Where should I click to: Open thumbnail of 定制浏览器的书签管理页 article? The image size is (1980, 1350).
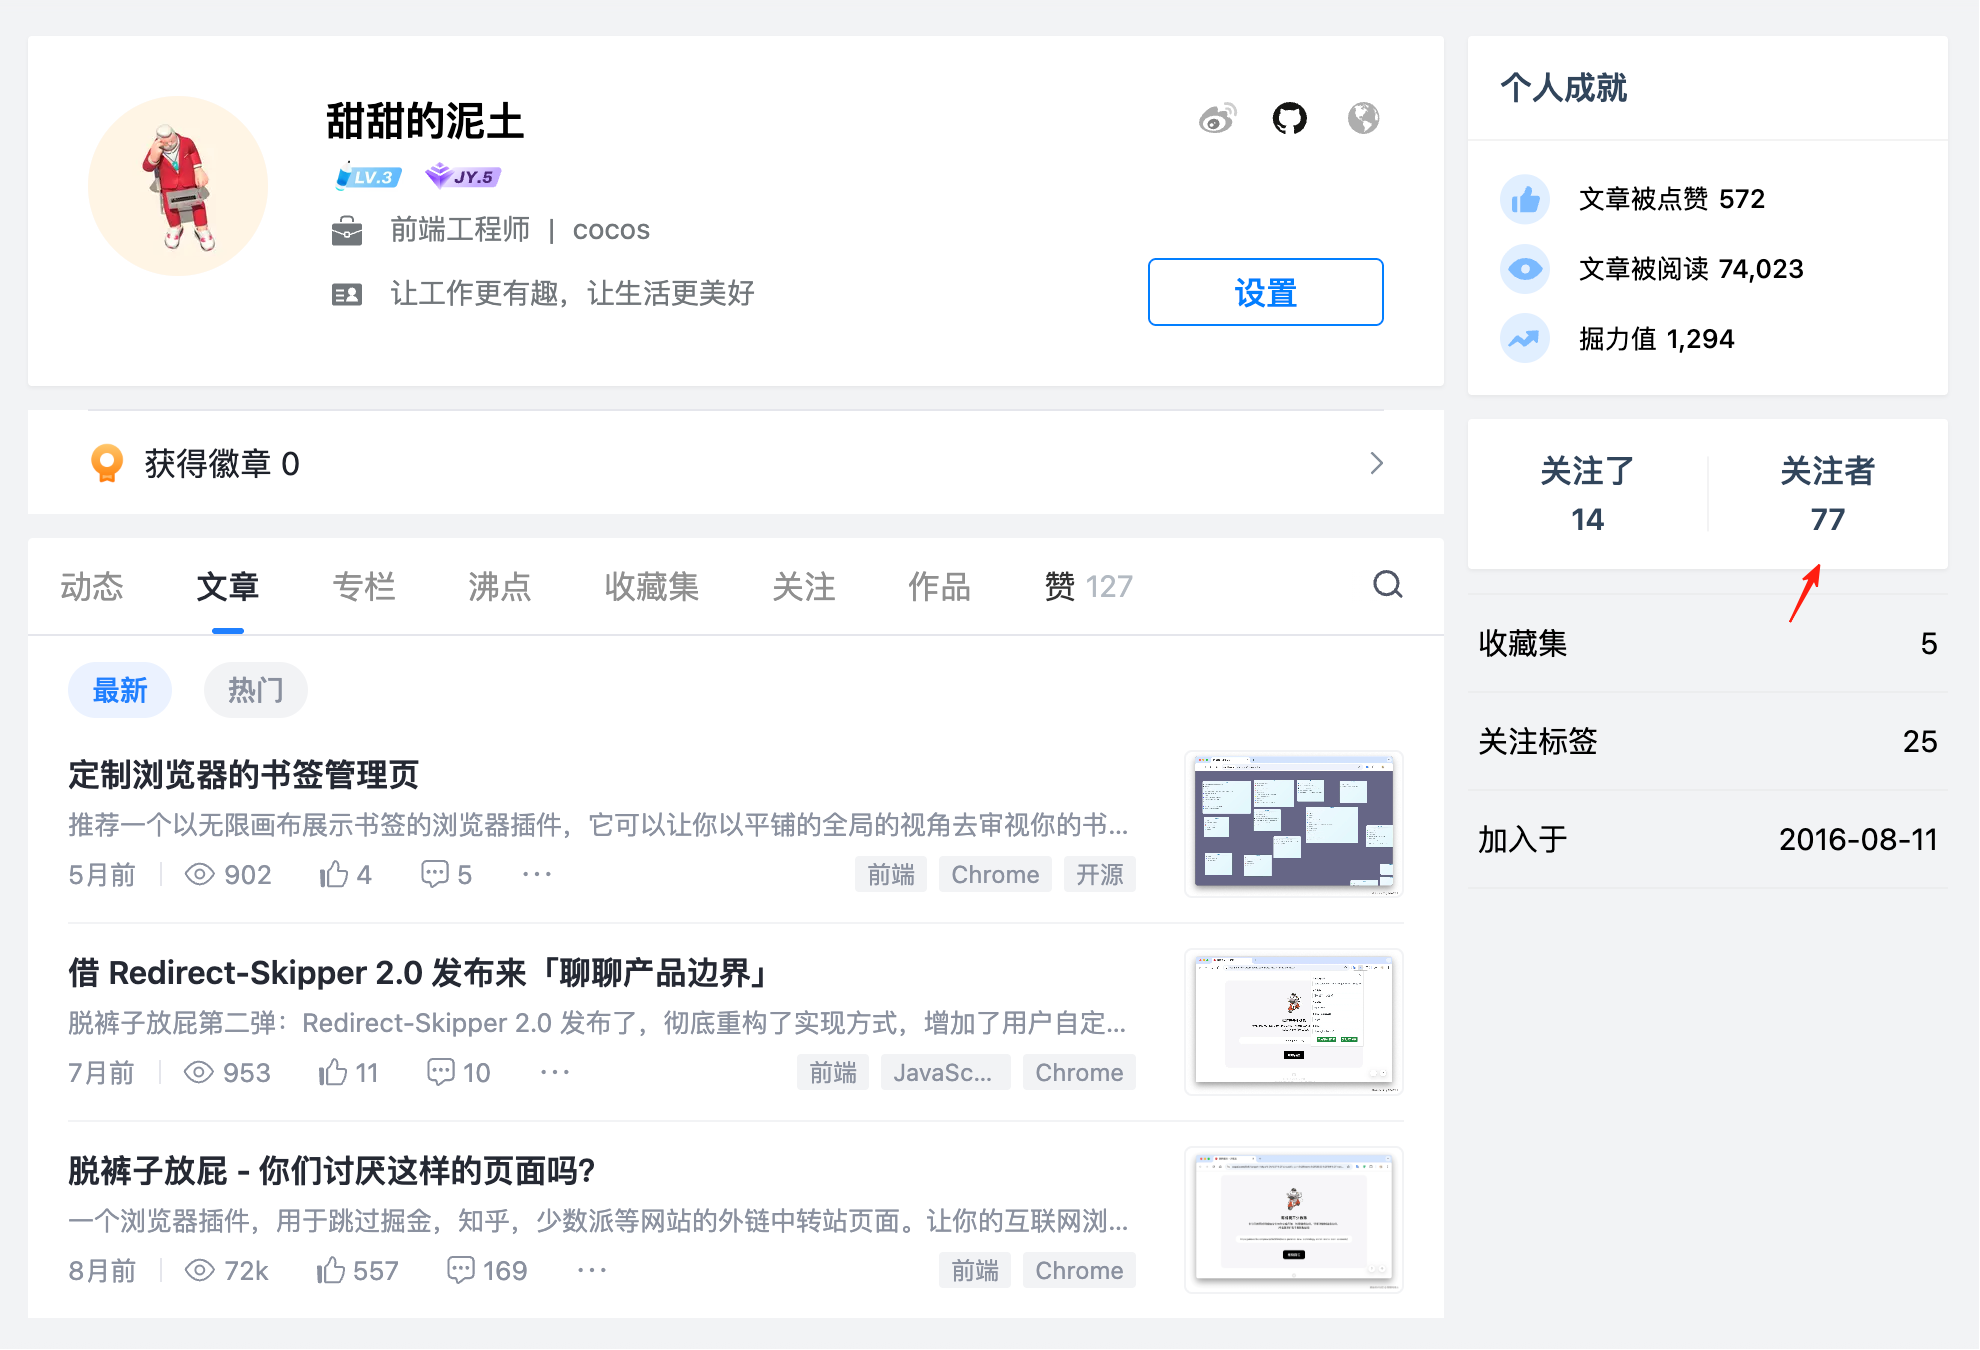pos(1293,823)
